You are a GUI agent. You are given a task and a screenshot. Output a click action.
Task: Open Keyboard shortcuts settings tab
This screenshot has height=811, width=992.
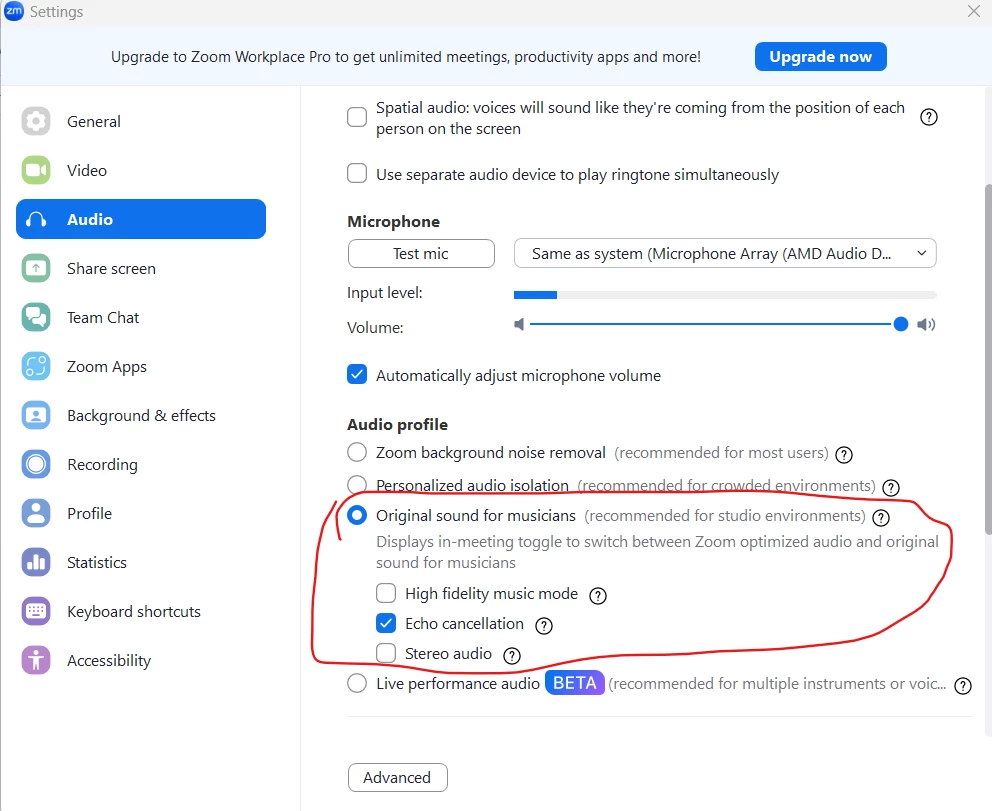140,611
